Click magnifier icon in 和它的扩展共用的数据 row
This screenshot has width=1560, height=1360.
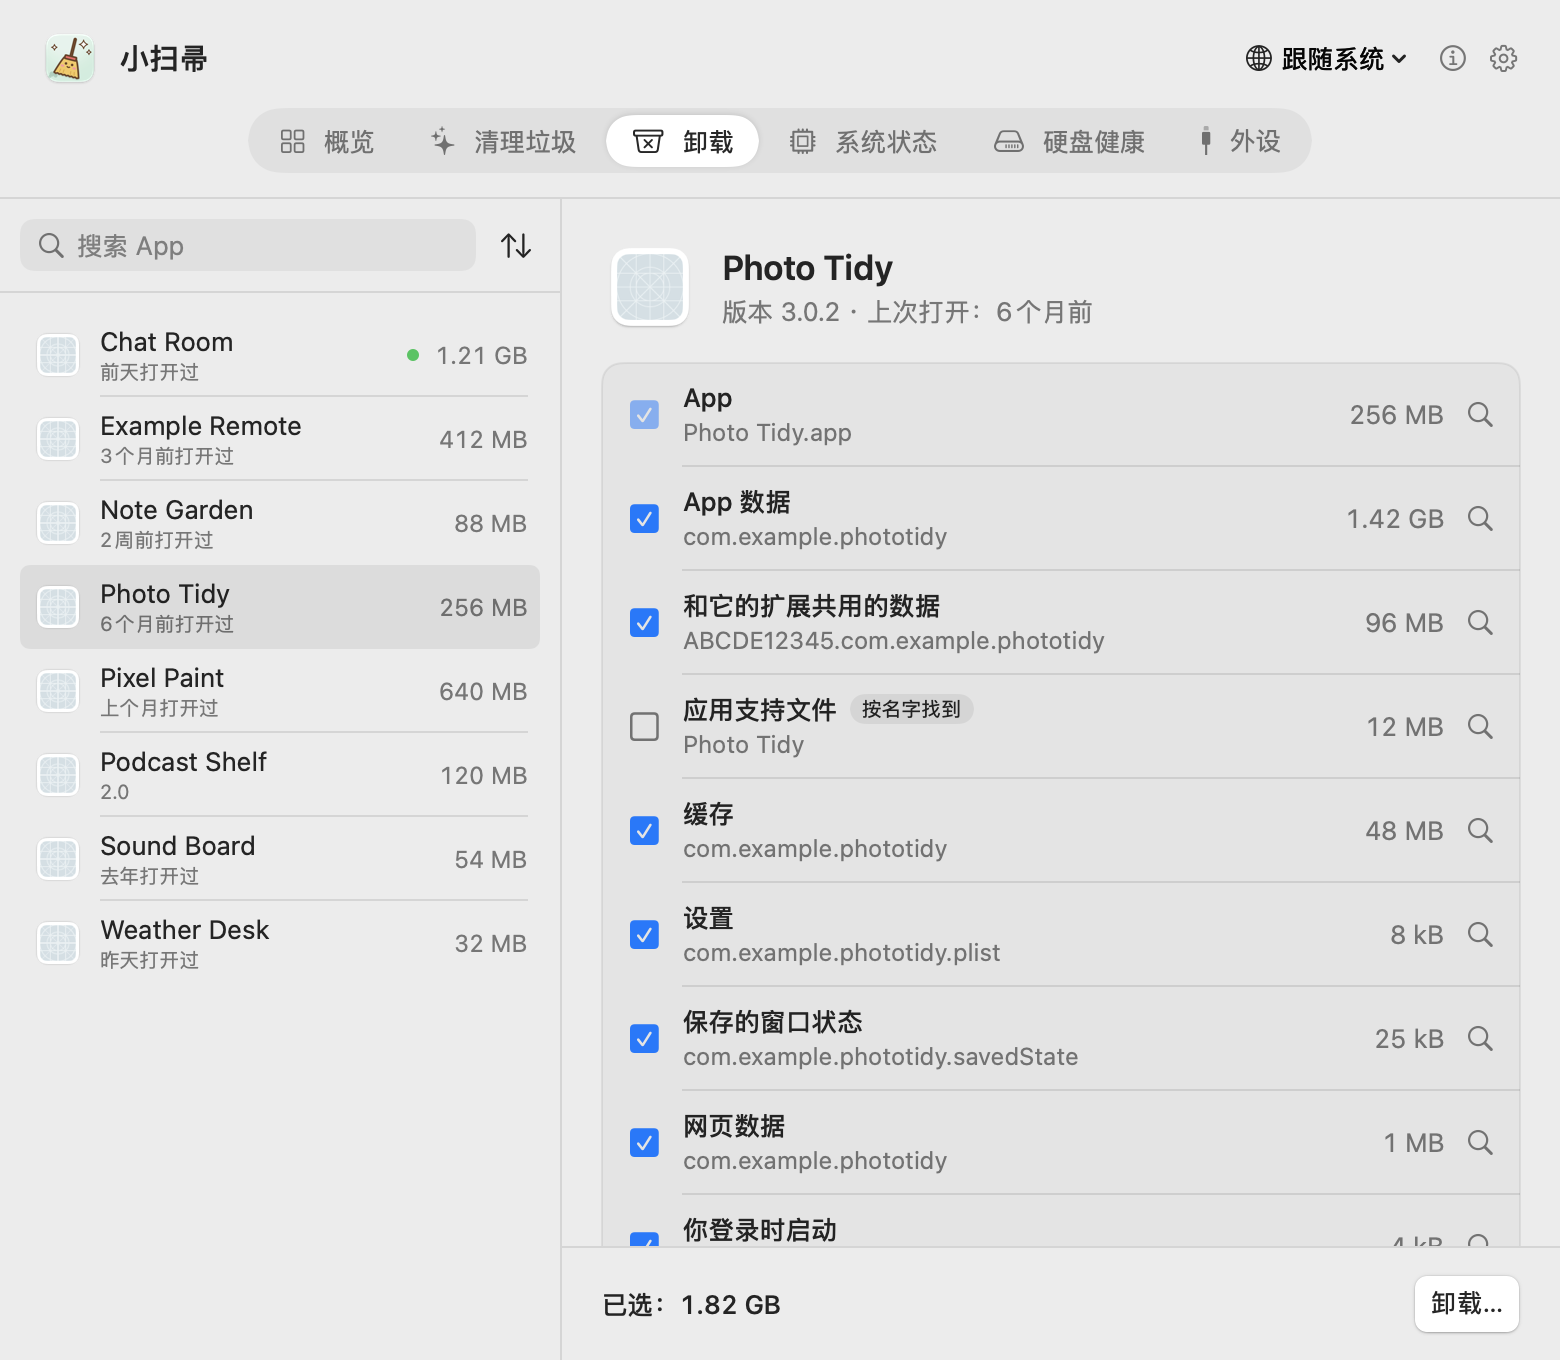(x=1480, y=622)
